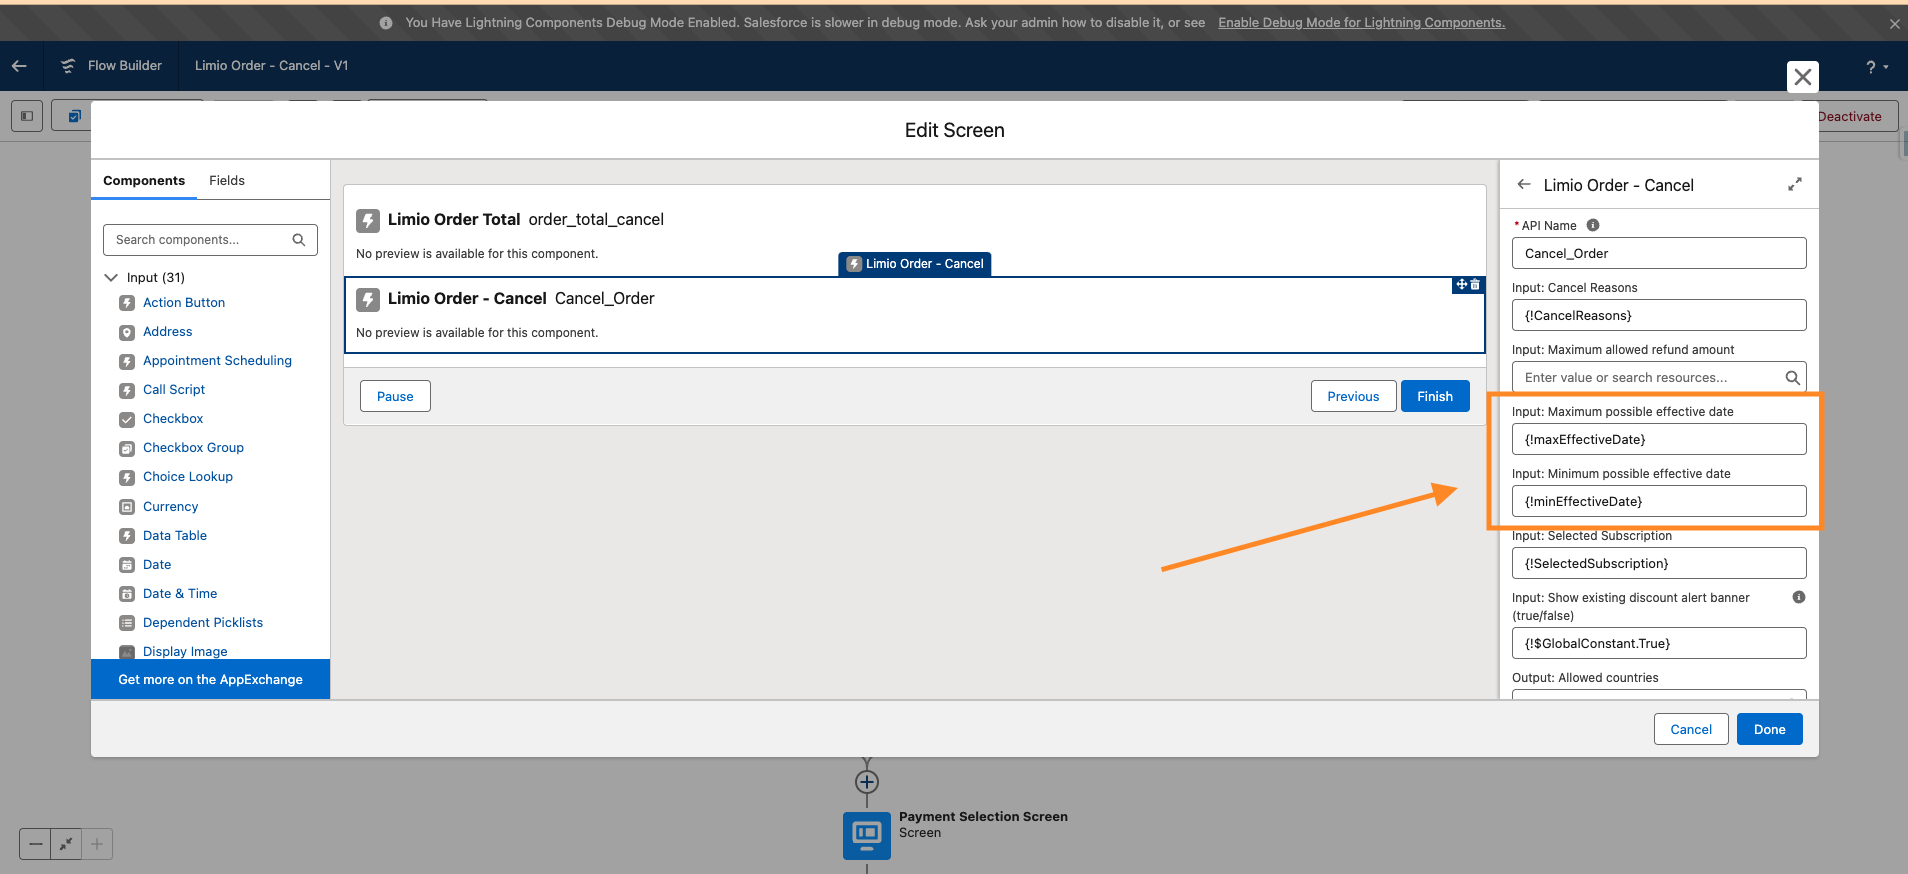Edit the SelectedSubscription input field
This screenshot has height=874, width=1908.
click(x=1659, y=563)
